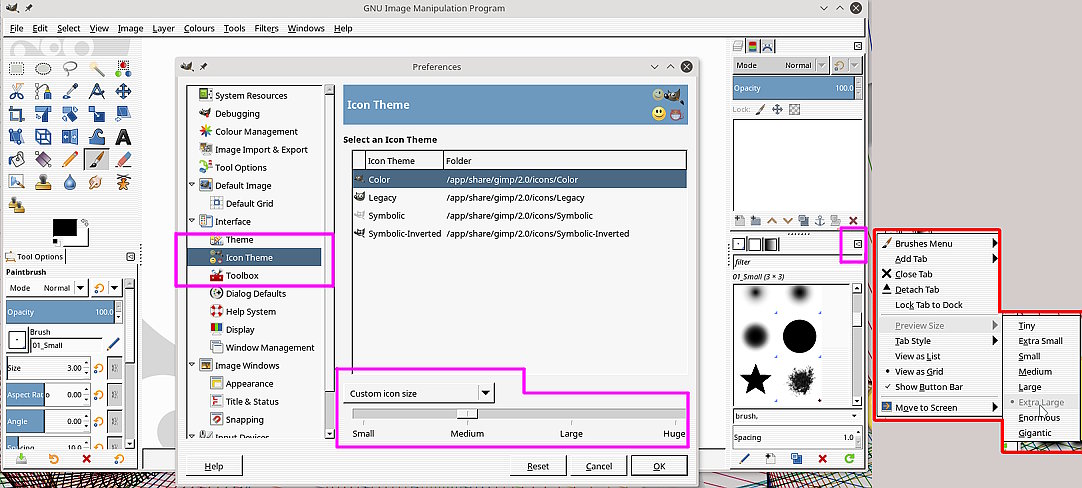Viewport: 1082px width, 488px height.
Task: Select the Move tool
Action: coord(124,91)
